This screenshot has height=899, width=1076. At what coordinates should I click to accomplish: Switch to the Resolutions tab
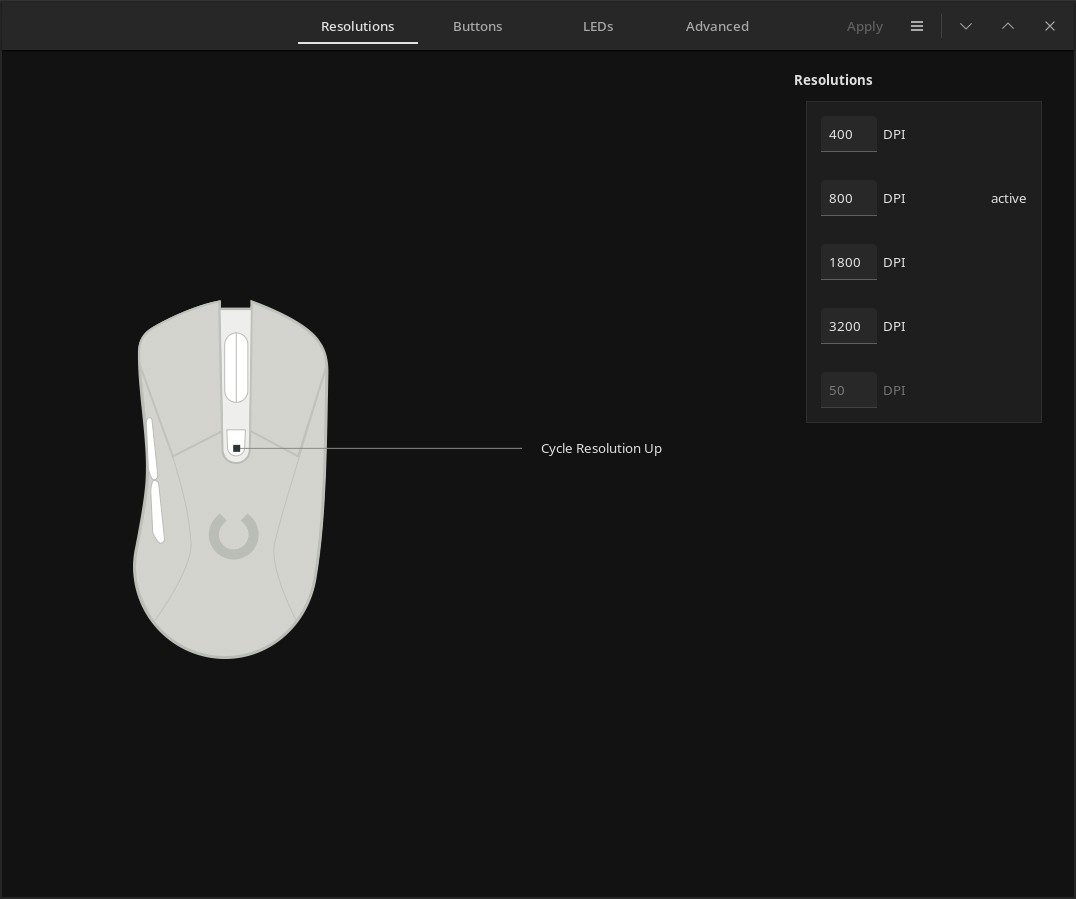coord(358,26)
